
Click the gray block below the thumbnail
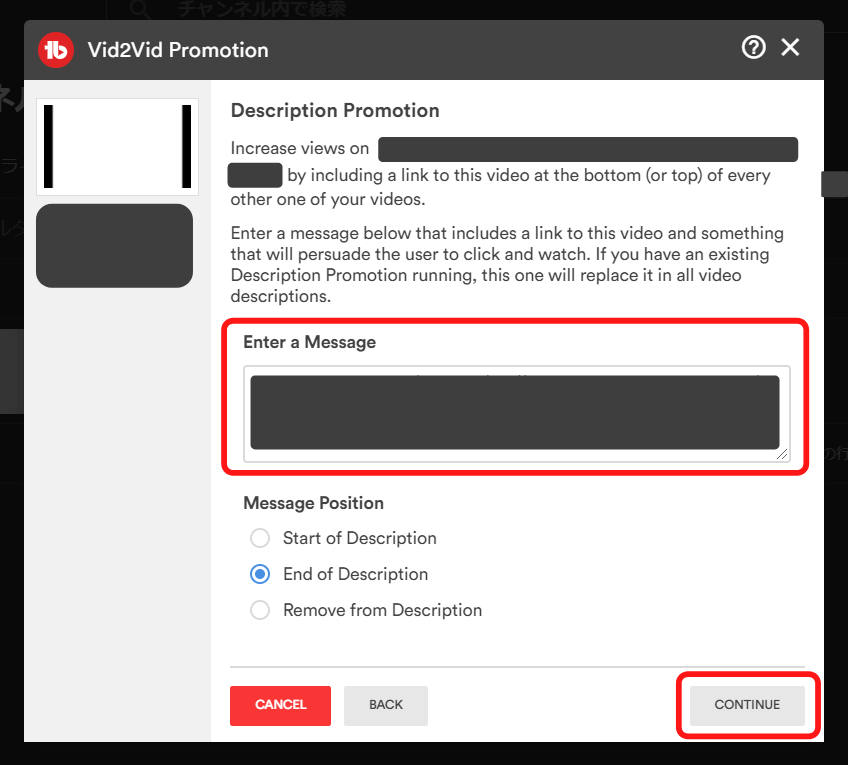(x=114, y=246)
